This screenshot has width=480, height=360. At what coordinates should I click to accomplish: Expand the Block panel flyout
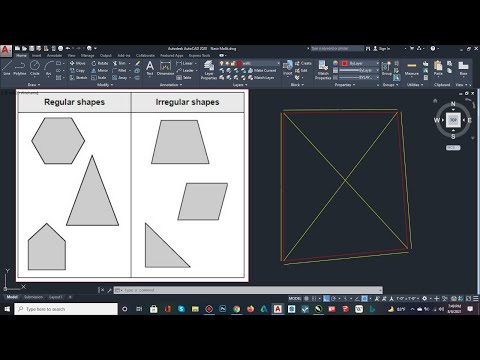pyautogui.click(x=297, y=85)
